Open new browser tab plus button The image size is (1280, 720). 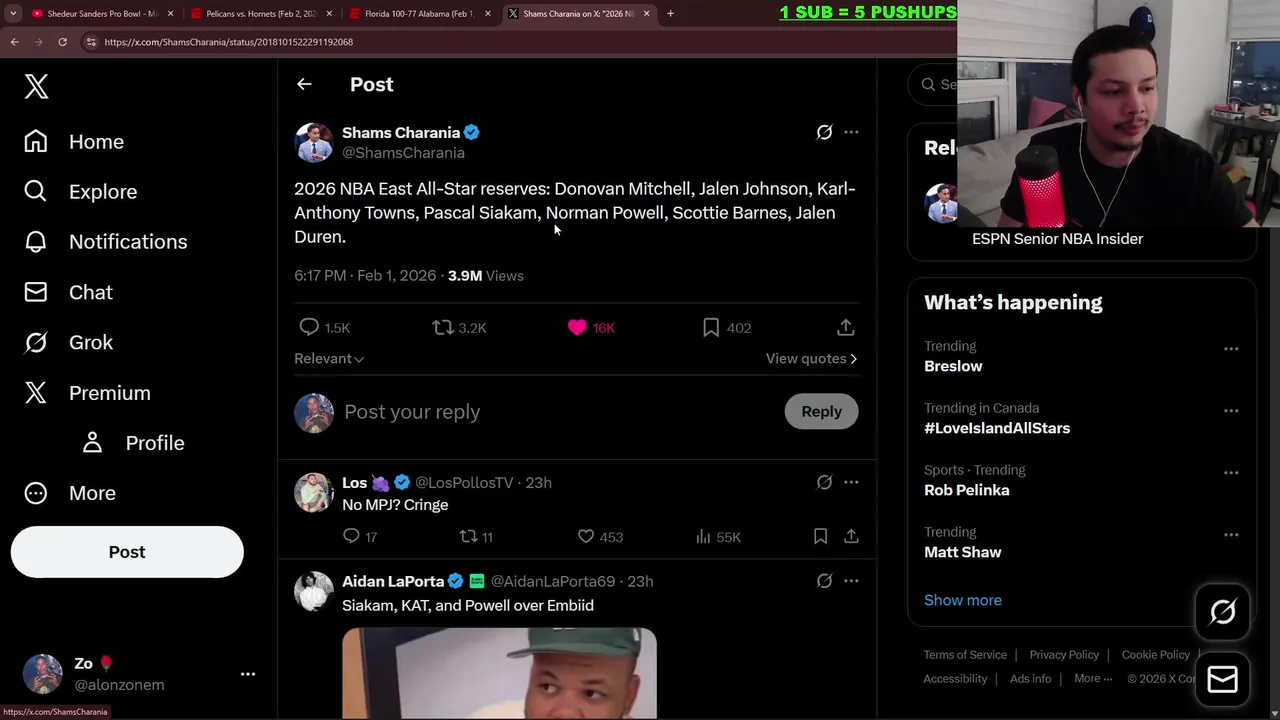pyautogui.click(x=670, y=14)
